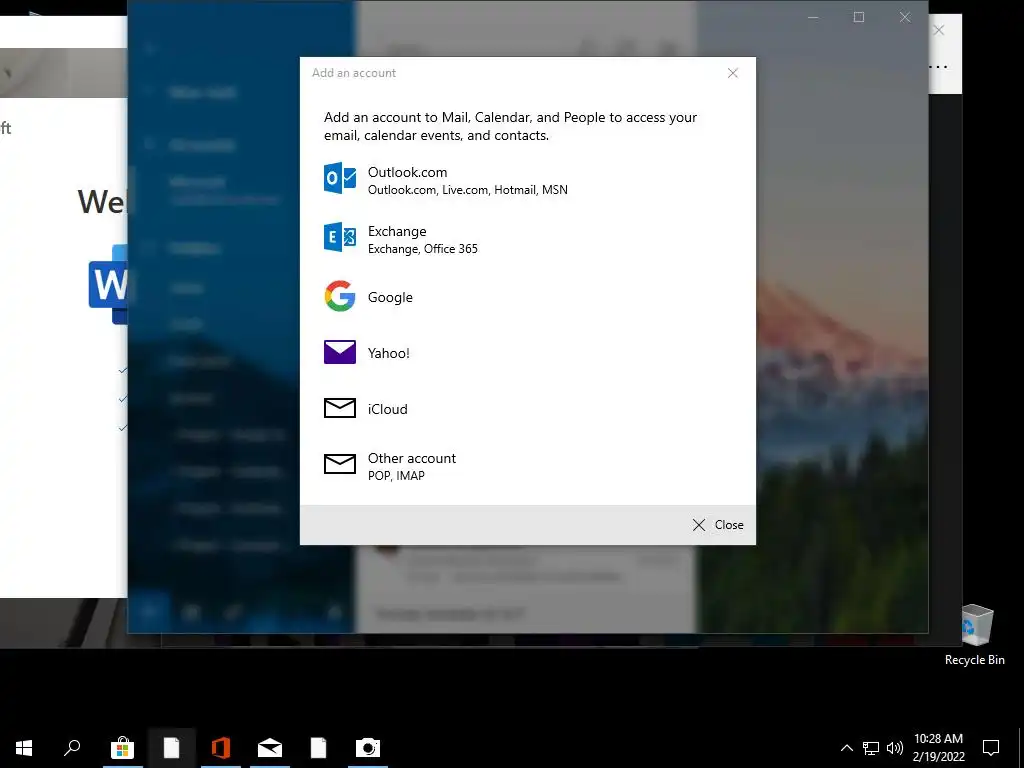Choose the iCloud envelope icon
The image size is (1024, 768).
click(340, 408)
